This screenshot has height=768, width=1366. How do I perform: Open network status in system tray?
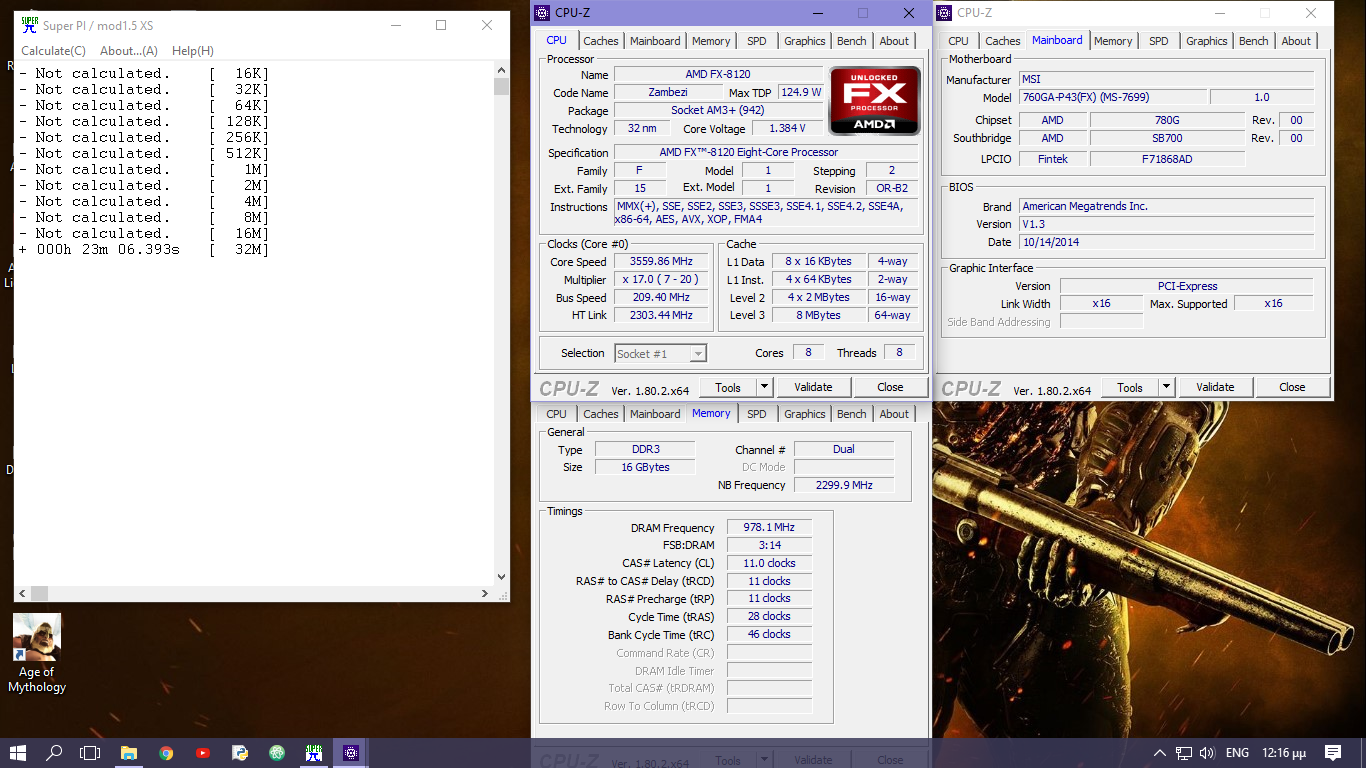coord(1184,753)
